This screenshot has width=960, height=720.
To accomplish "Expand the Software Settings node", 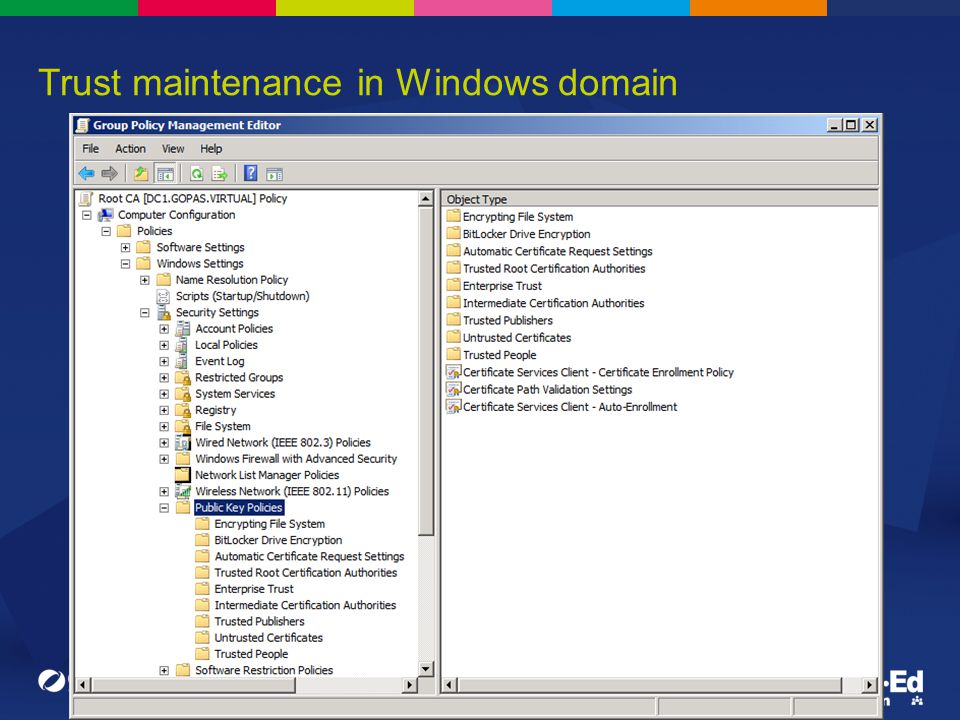I will point(126,247).
